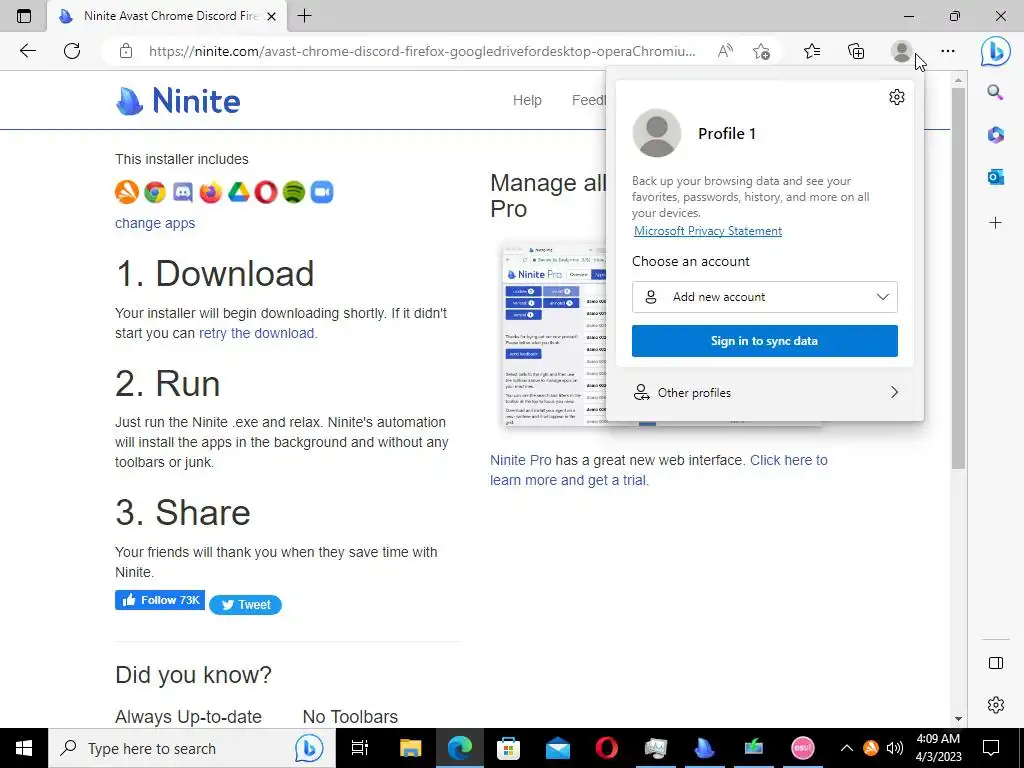Click retry the download link
1024x768 pixels.
[257, 333]
